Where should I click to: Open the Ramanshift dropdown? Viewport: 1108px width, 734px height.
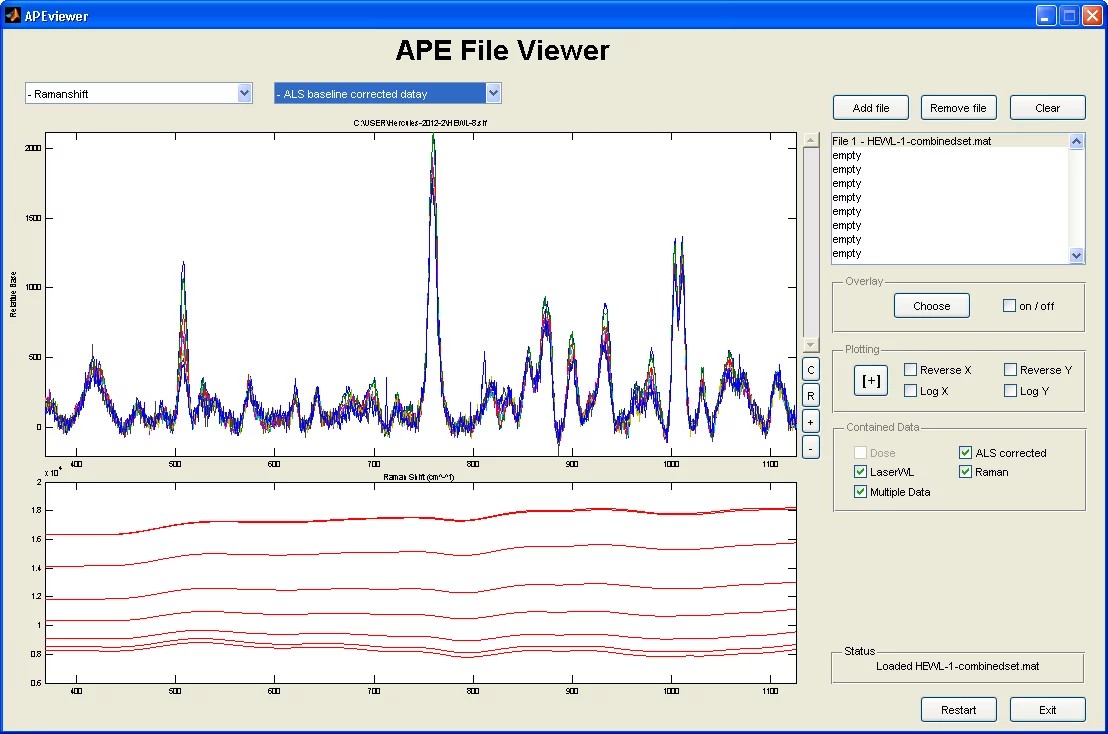138,93
